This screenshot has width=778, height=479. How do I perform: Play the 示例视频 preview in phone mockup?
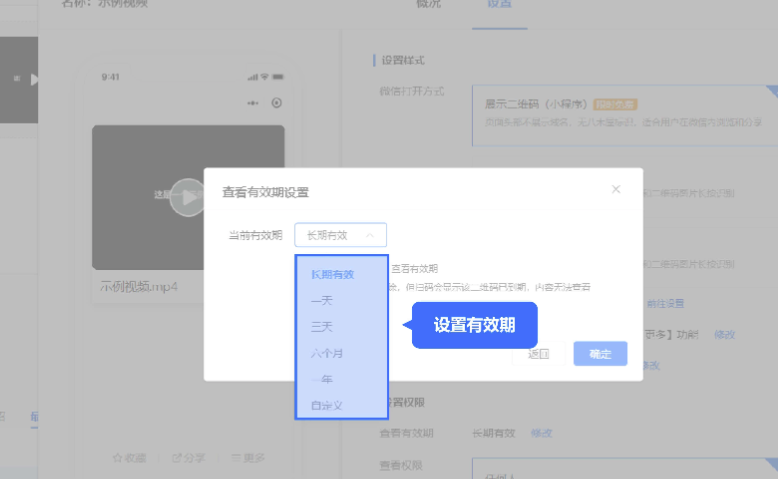pos(188,197)
